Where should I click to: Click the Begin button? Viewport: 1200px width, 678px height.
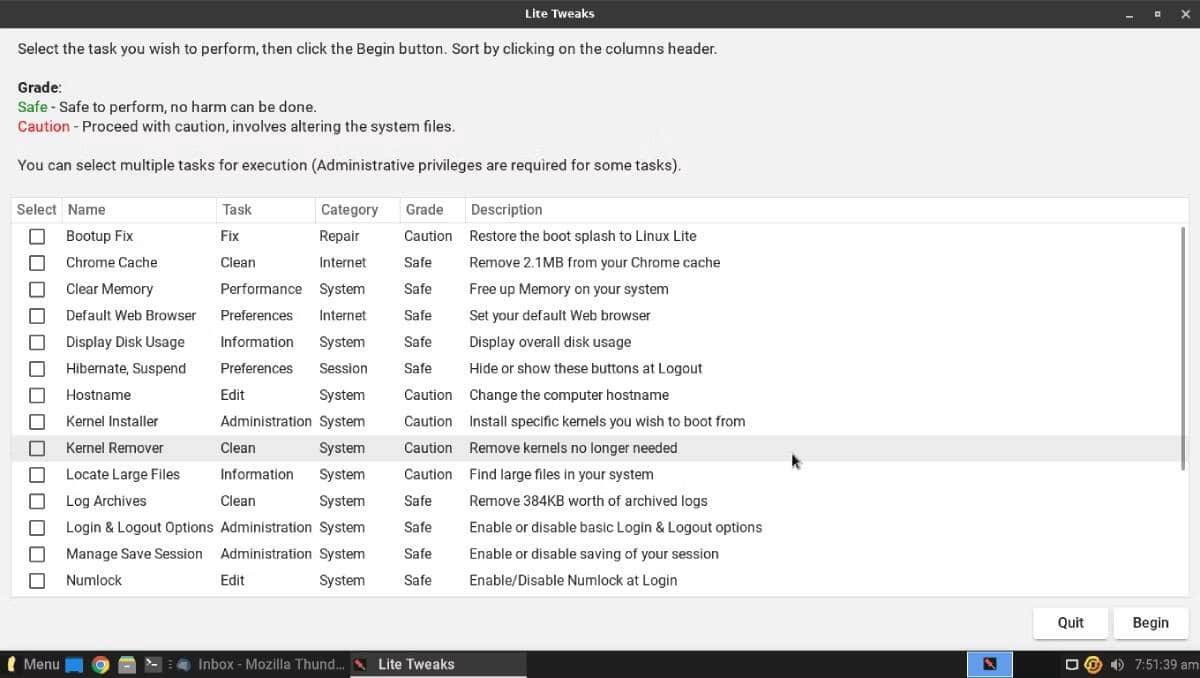tap(1150, 622)
